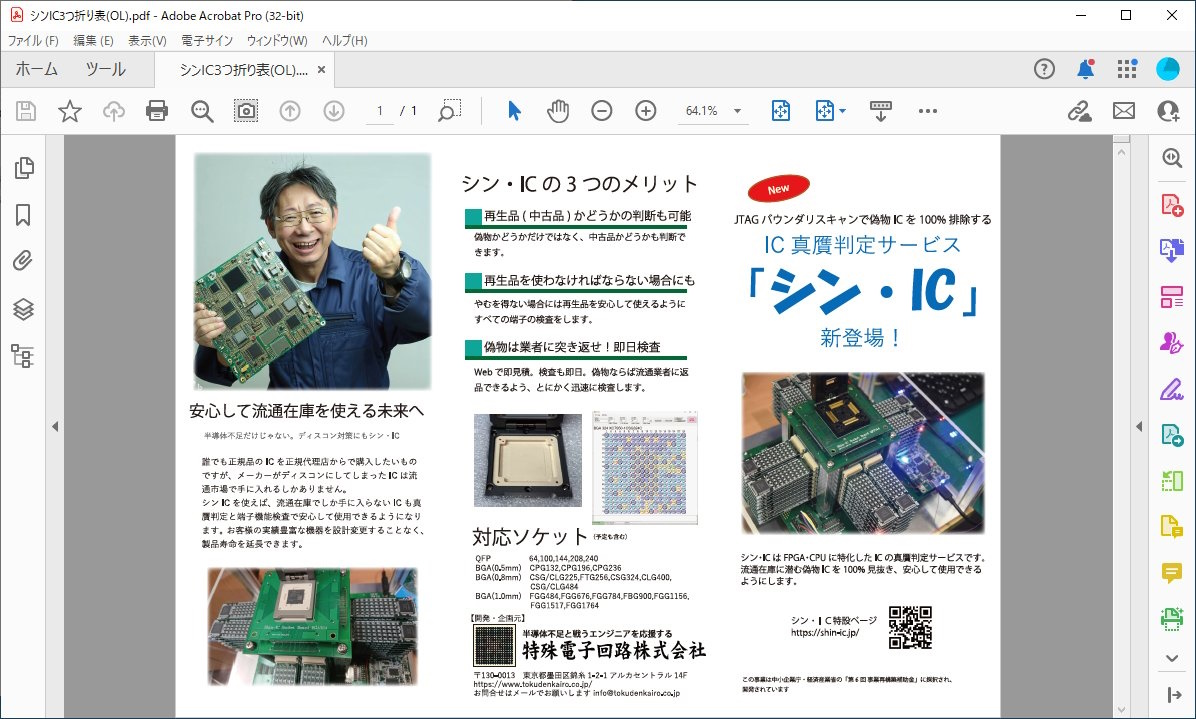Image resolution: width=1196 pixels, height=719 pixels.
Task: Open the Create PDF tool in right pane
Action: tap(1172, 205)
